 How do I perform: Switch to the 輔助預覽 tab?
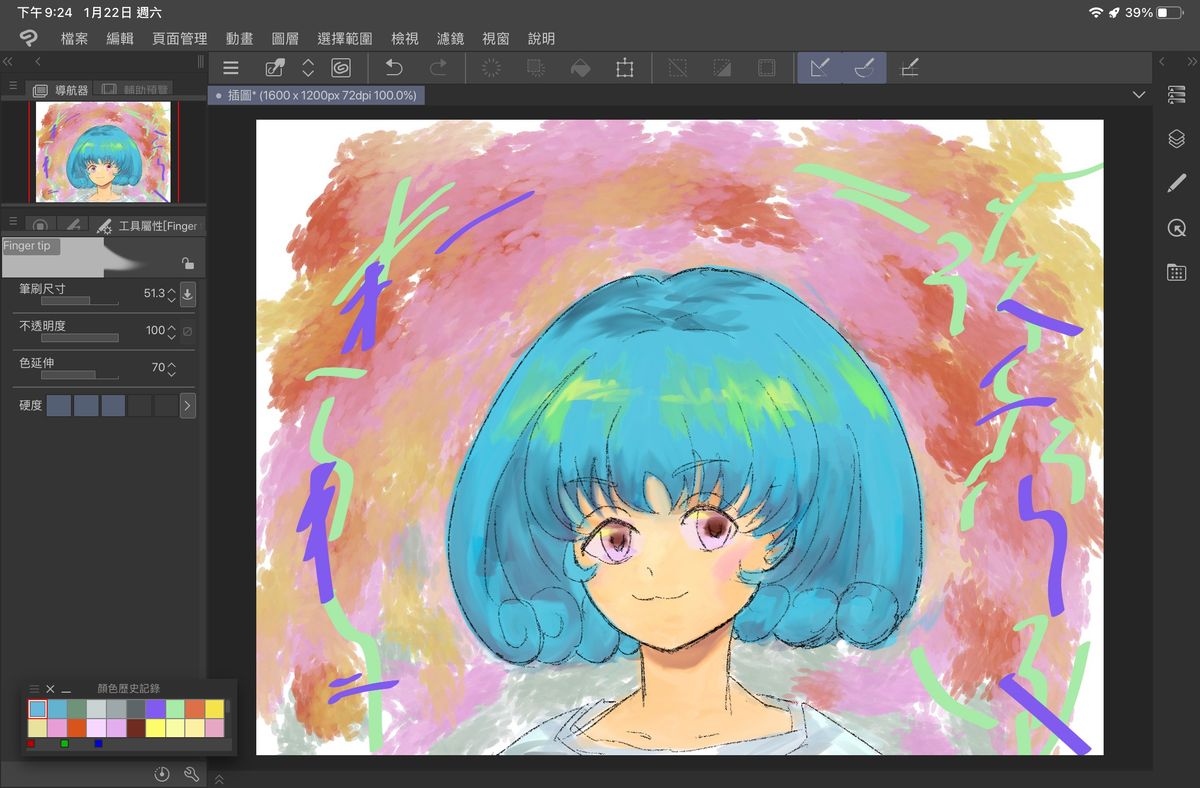135,89
